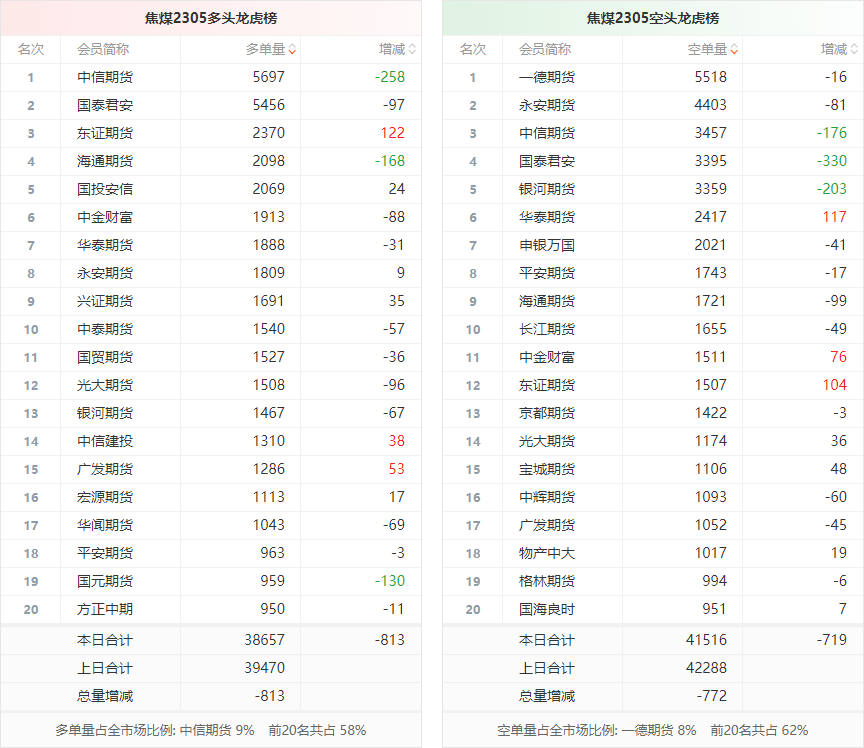Click sort arrows beside 增减 in short table
Image resolution: width=864 pixels, height=748 pixels.
coord(854,49)
